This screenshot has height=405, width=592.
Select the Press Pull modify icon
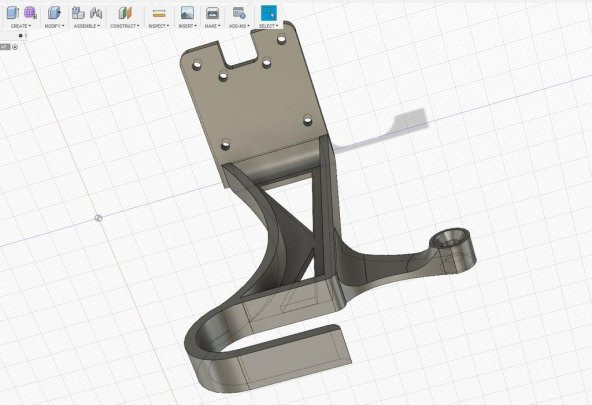pyautogui.click(x=54, y=12)
